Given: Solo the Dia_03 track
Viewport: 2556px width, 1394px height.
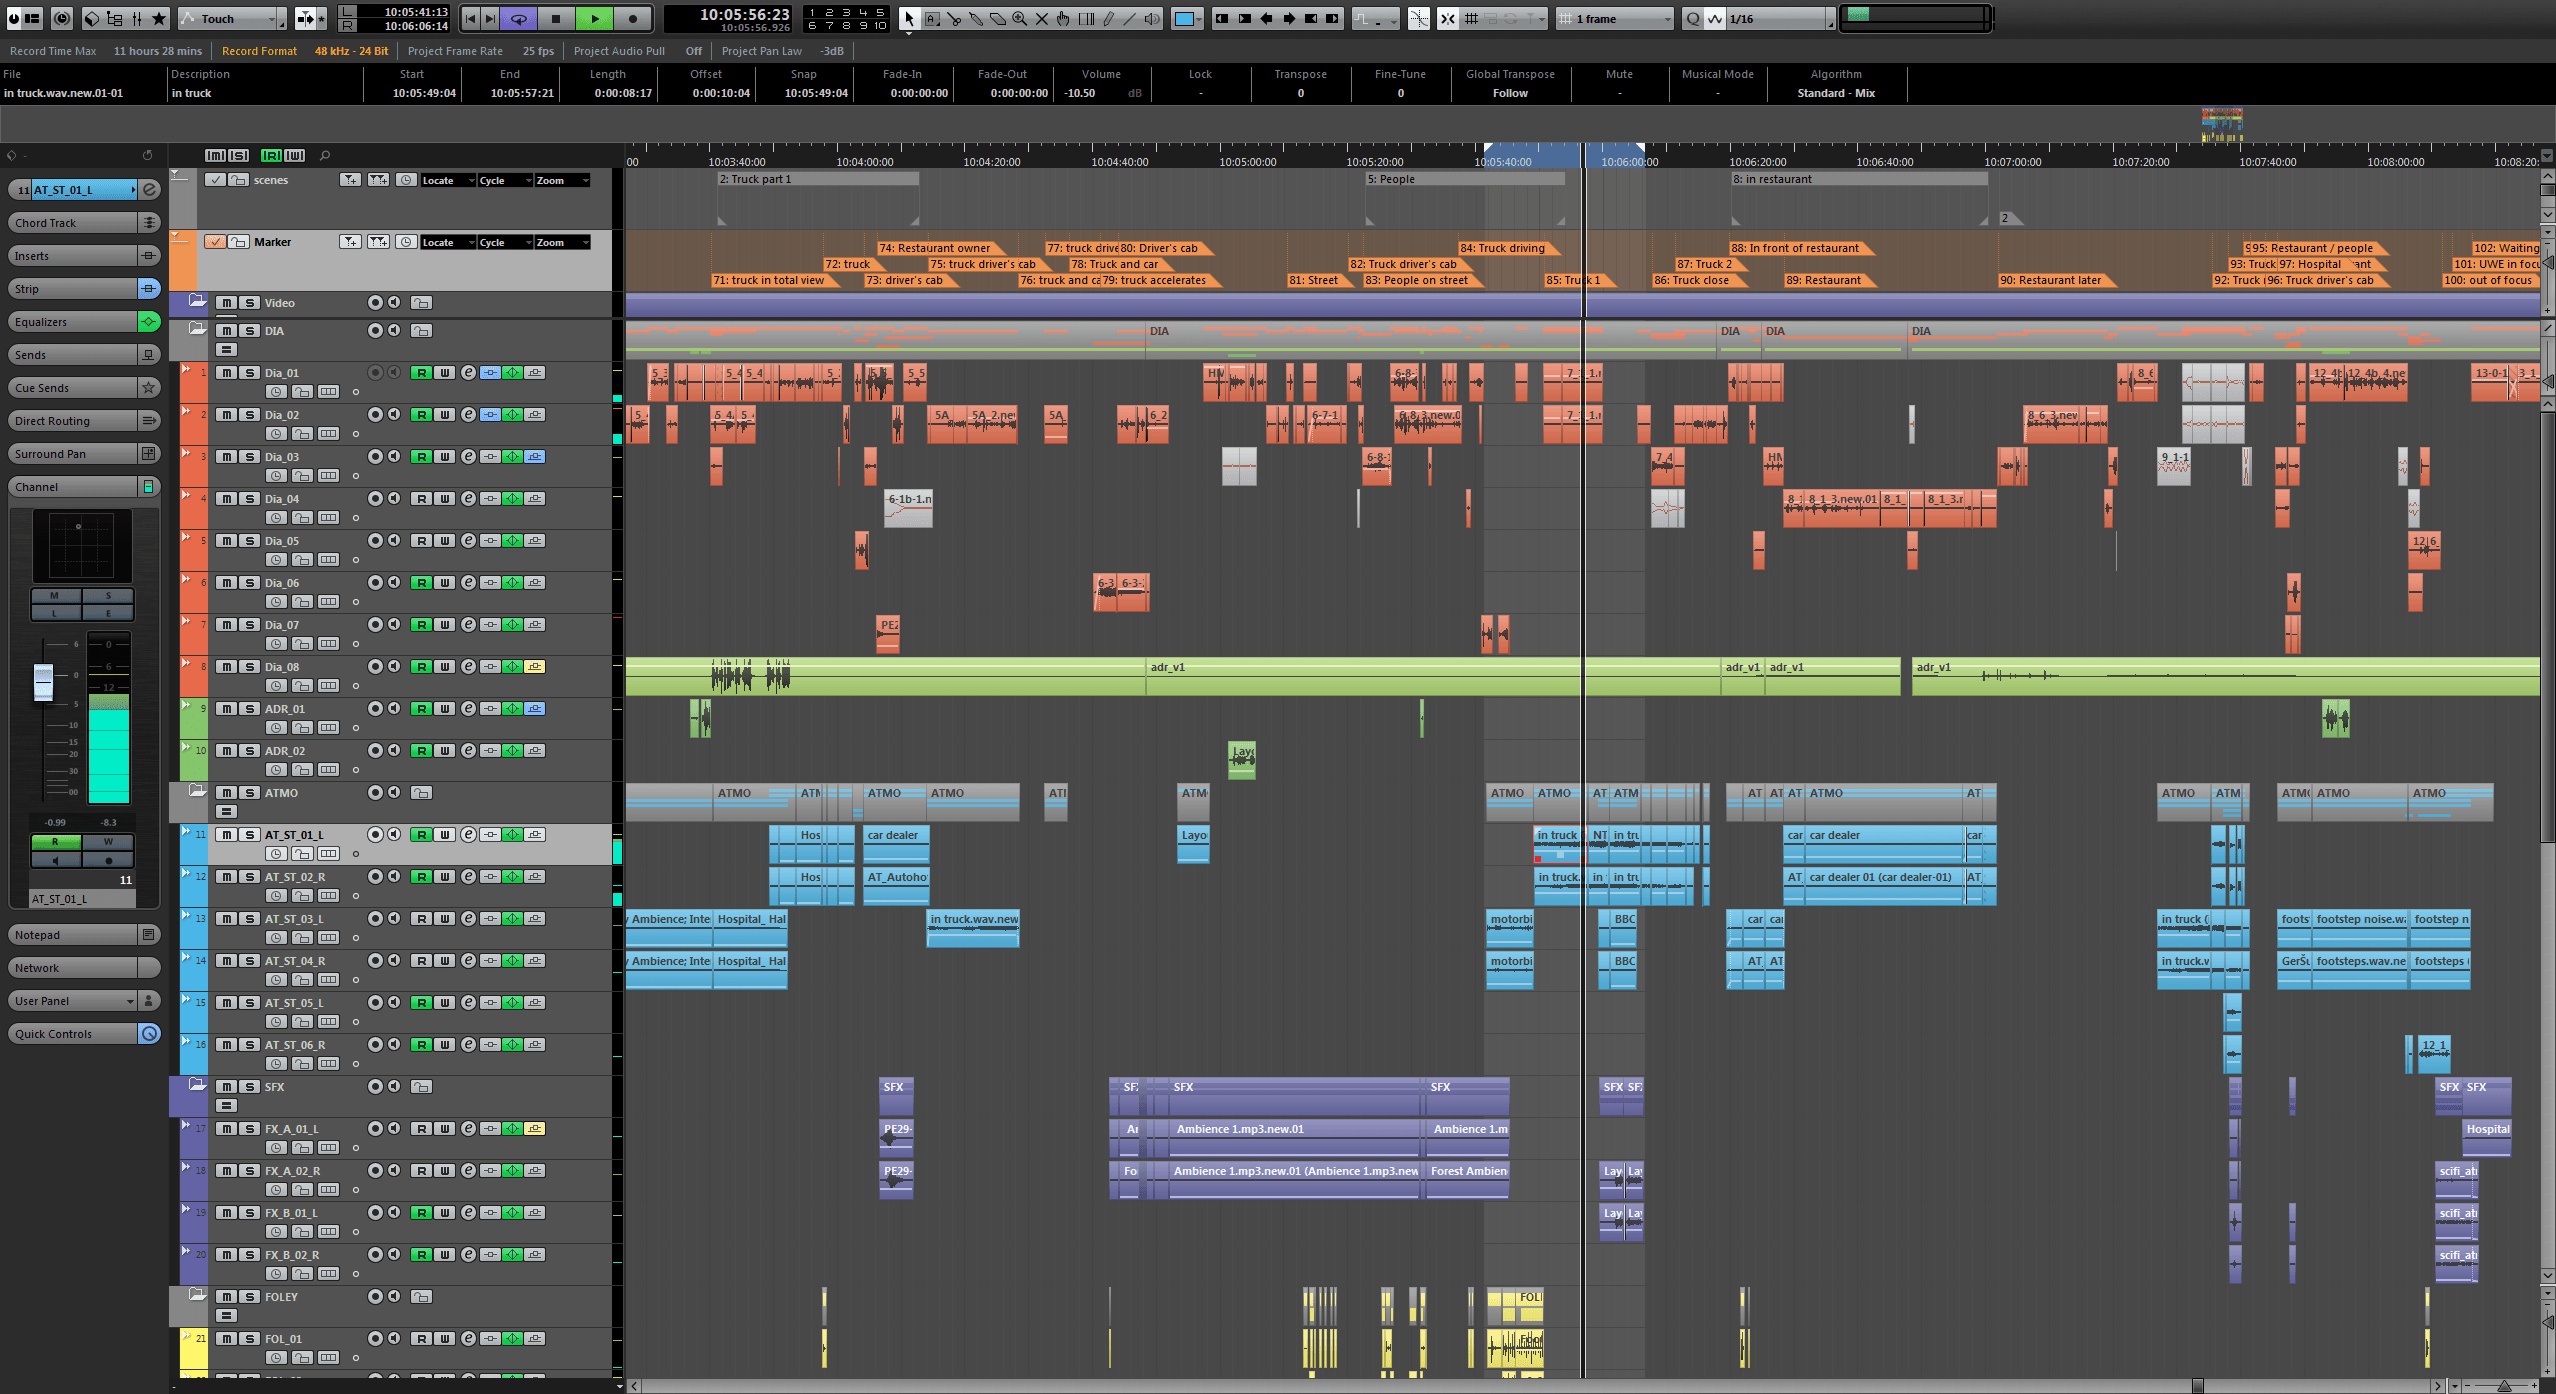Looking at the screenshot, I should 250,456.
